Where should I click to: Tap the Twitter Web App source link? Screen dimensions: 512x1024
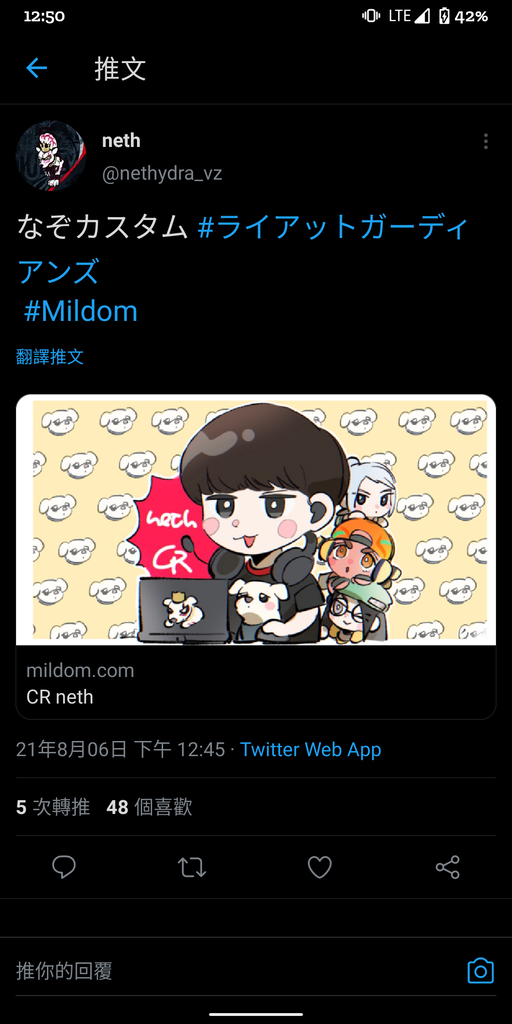point(311,749)
